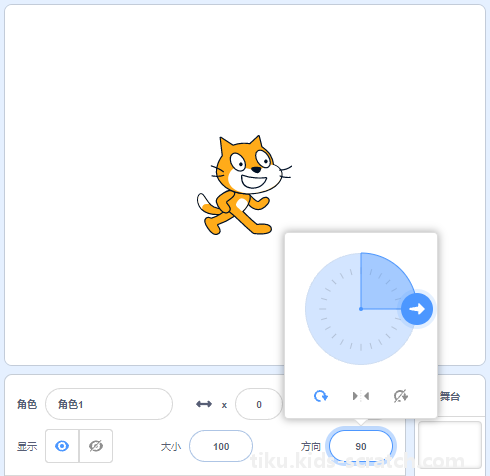Click the blue direction arrow handle

(417, 309)
